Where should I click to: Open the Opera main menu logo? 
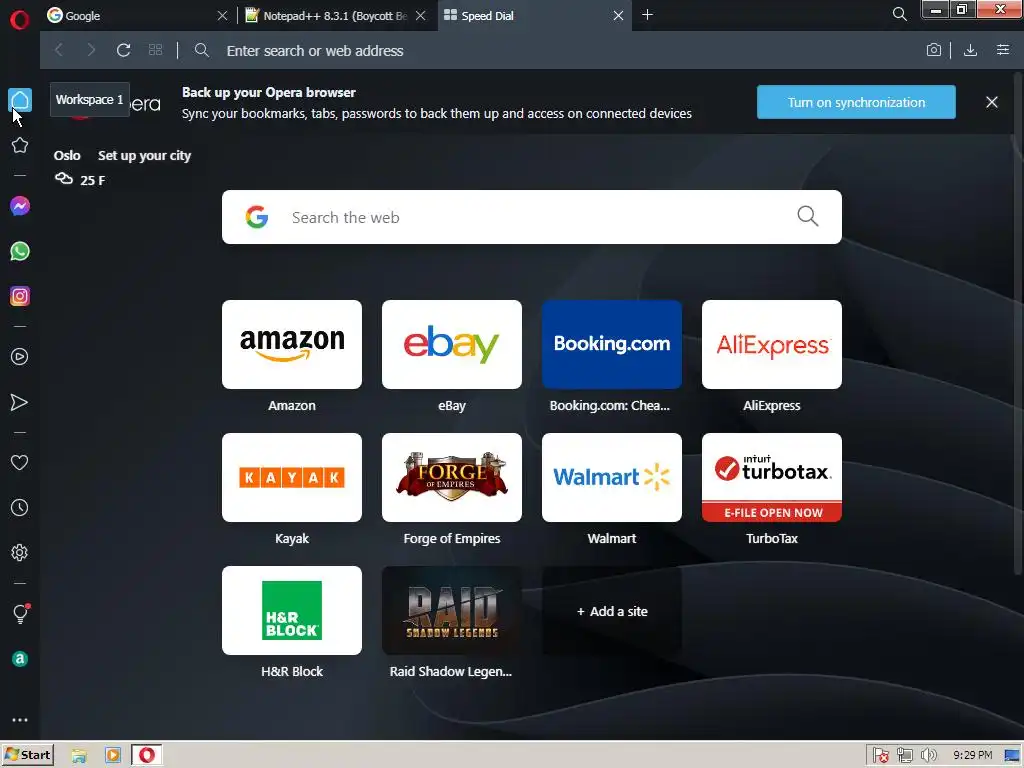[x=20, y=20]
